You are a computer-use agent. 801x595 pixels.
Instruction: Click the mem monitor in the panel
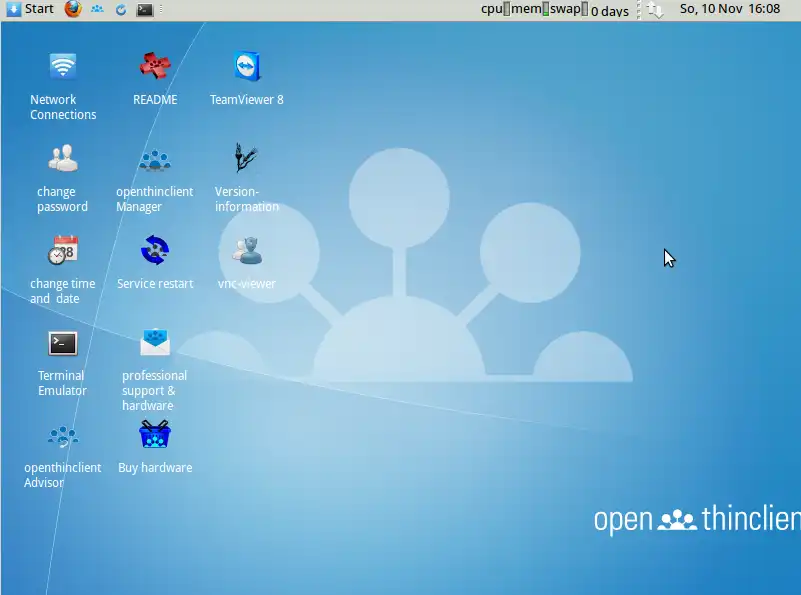pyautogui.click(x=530, y=9)
